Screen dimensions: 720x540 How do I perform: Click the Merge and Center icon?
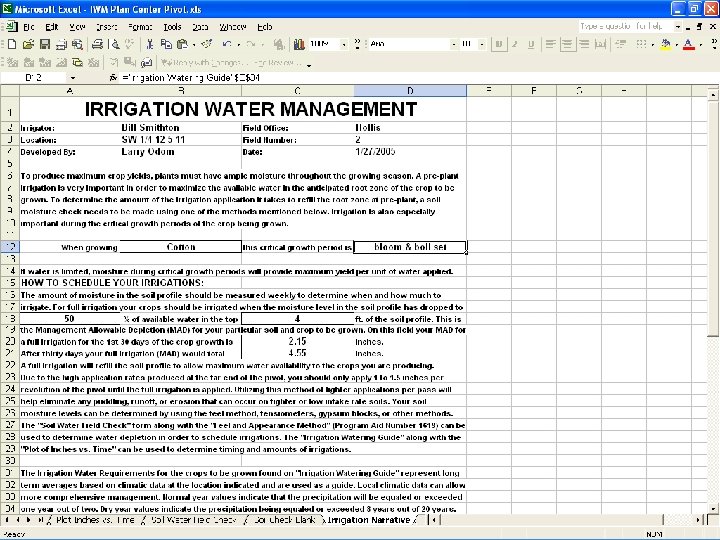click(600, 44)
